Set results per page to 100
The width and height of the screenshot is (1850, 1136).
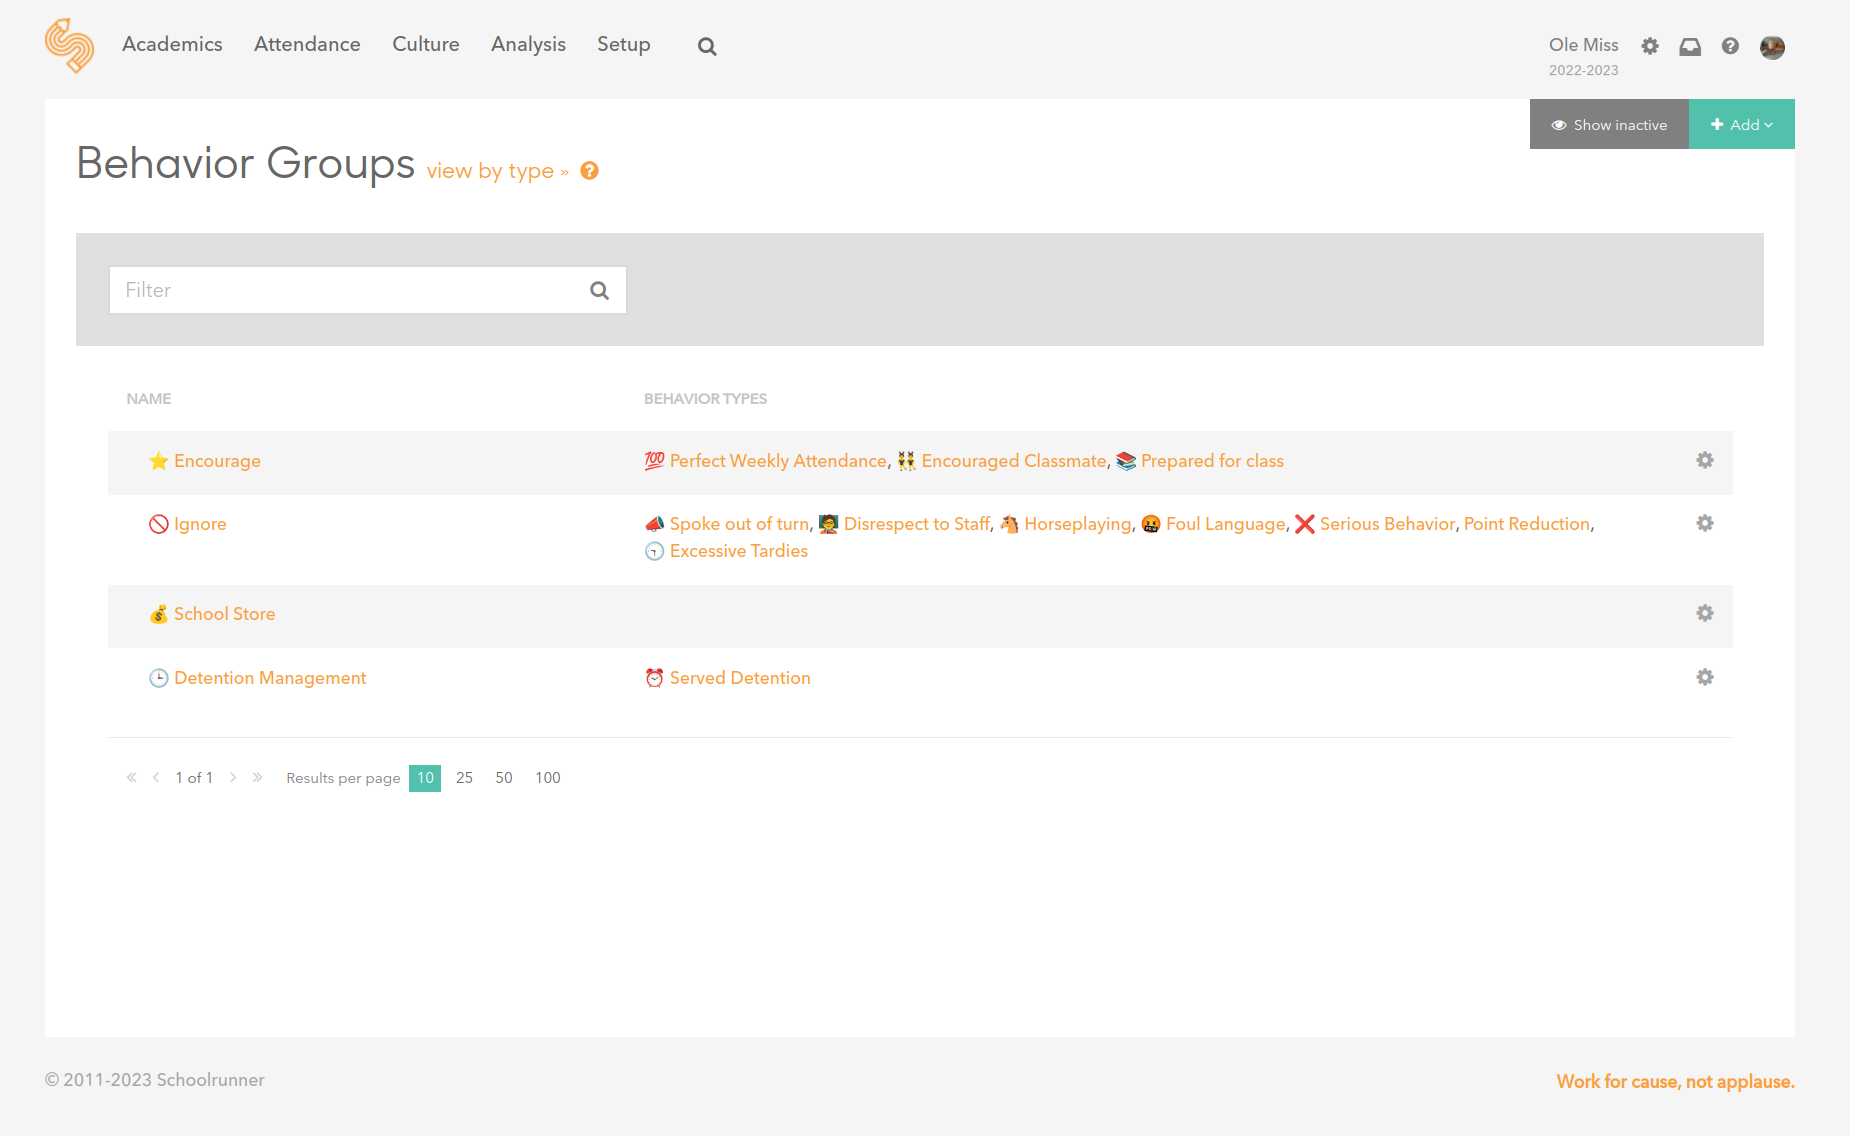547,778
